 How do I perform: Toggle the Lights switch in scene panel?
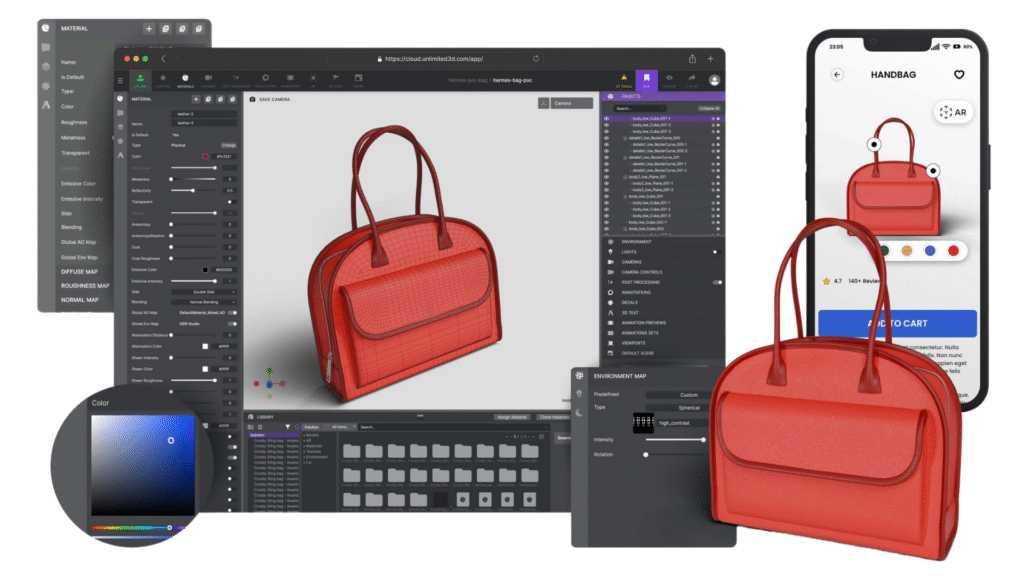point(715,252)
